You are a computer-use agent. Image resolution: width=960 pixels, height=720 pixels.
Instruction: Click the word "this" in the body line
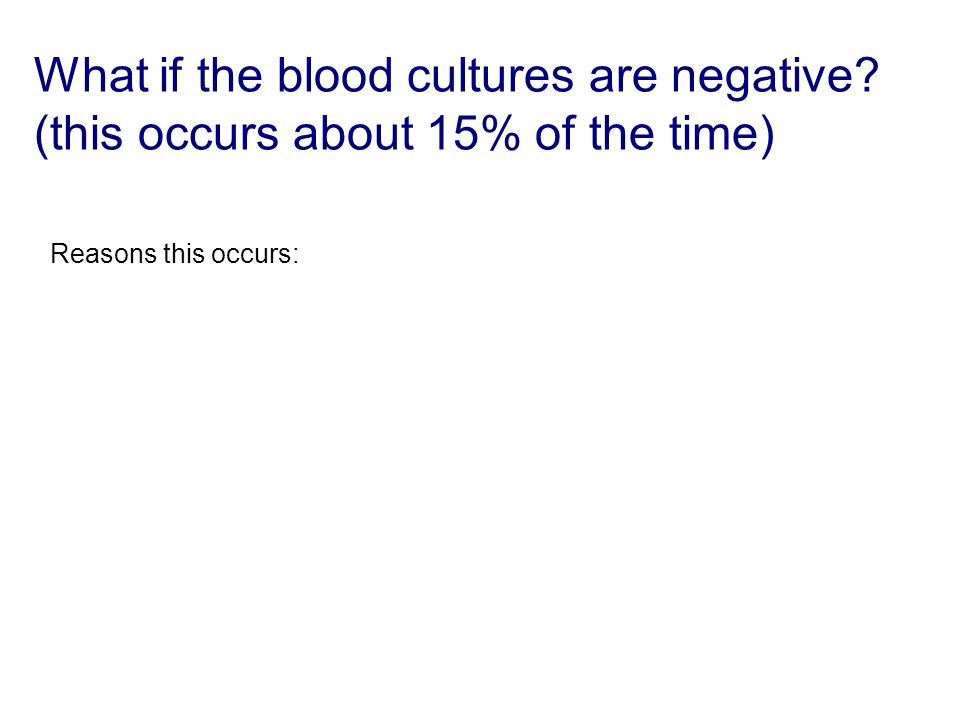pyautogui.click(x=184, y=254)
